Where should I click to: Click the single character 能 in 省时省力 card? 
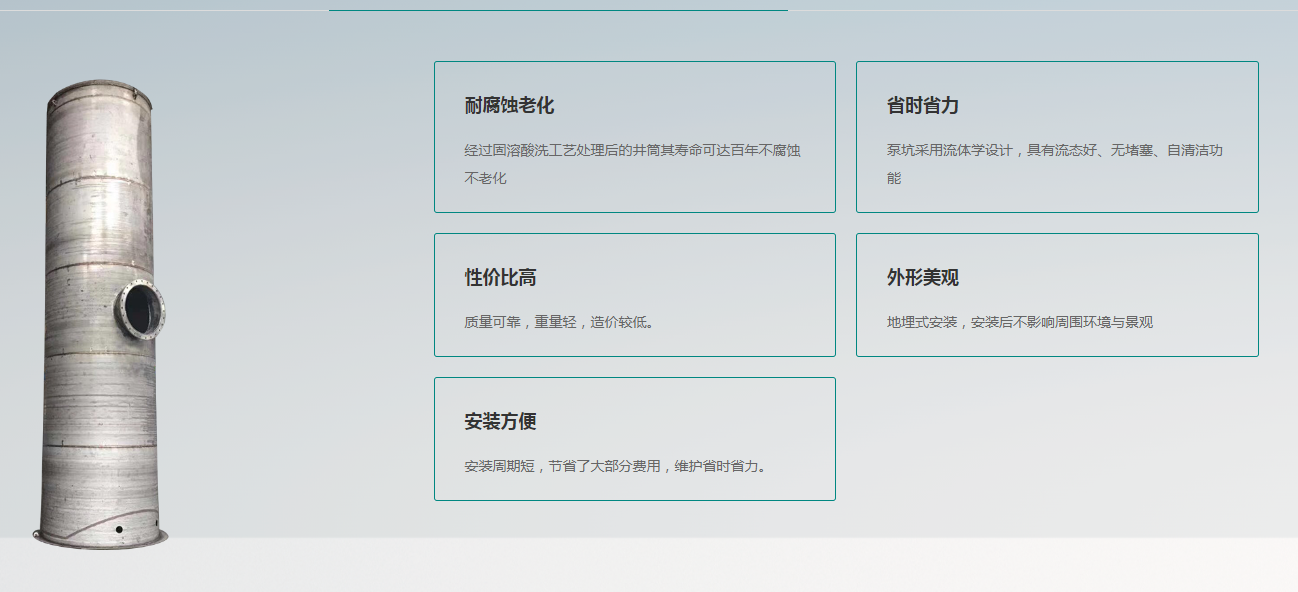point(894,179)
